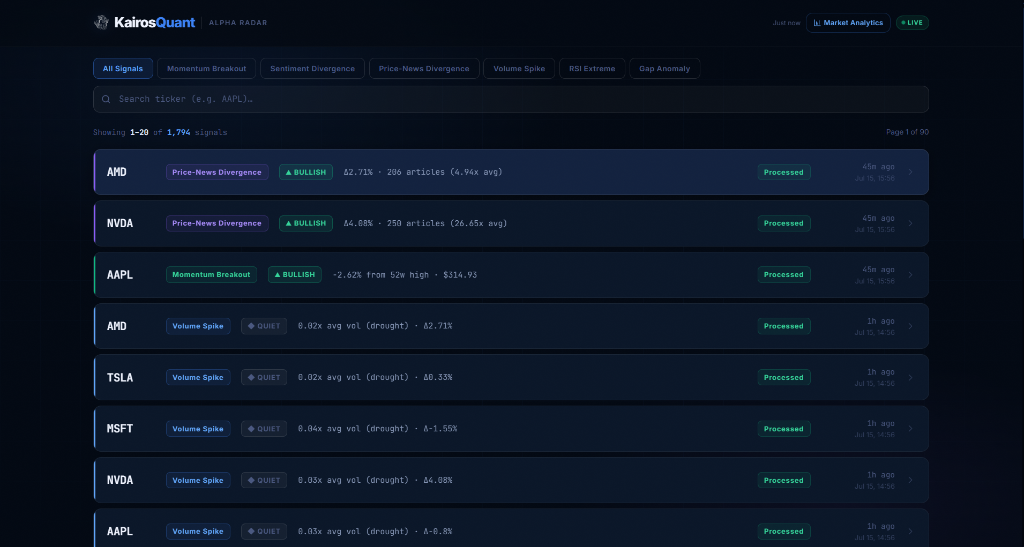Image resolution: width=1024 pixels, height=547 pixels.
Task: Expand NVDA Volume Spike row chevron
Action: (x=910, y=480)
